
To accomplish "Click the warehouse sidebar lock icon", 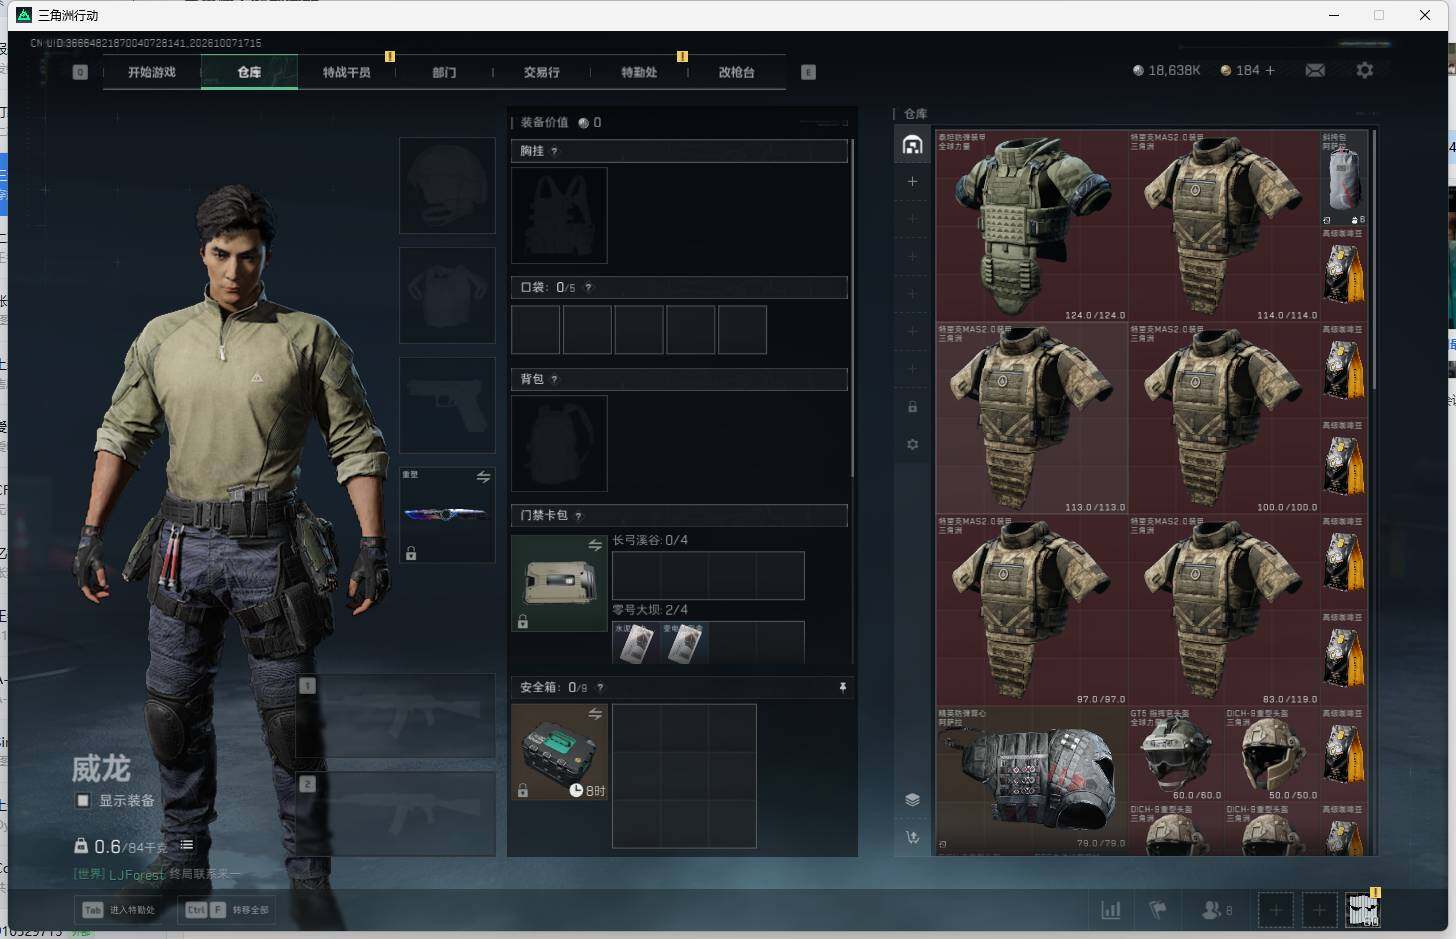I will click(912, 407).
